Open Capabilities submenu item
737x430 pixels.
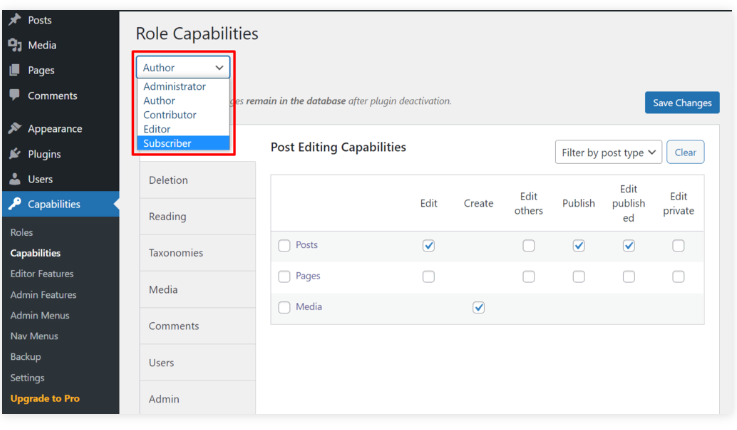[x=35, y=253]
